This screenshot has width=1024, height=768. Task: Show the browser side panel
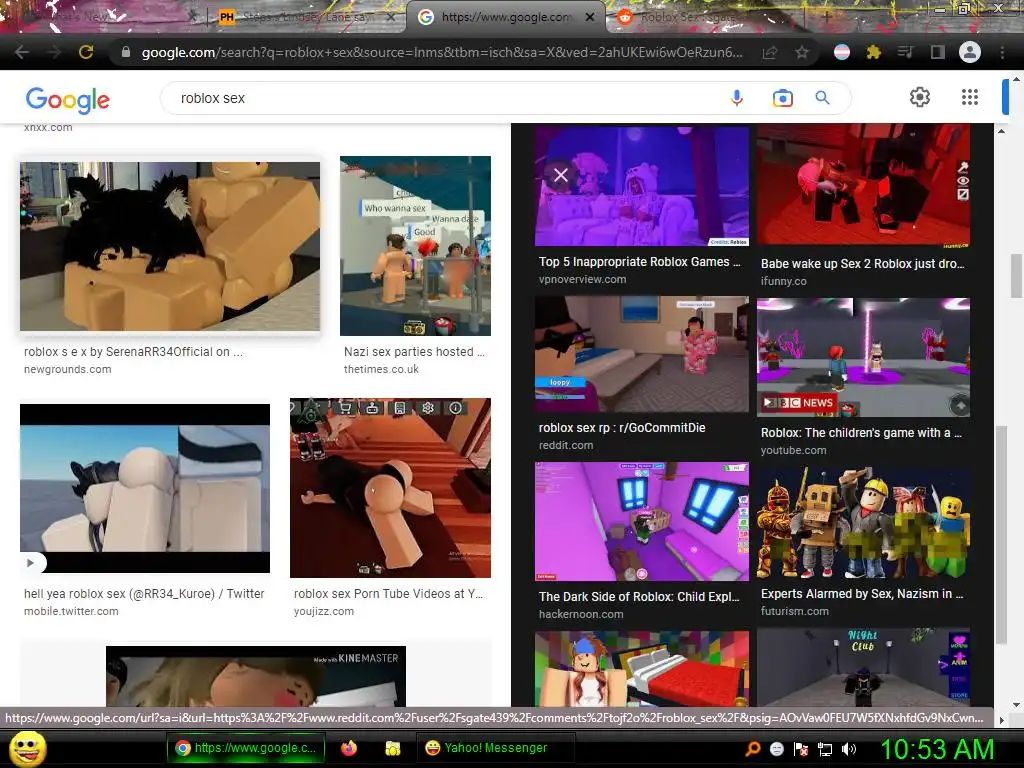(937, 52)
